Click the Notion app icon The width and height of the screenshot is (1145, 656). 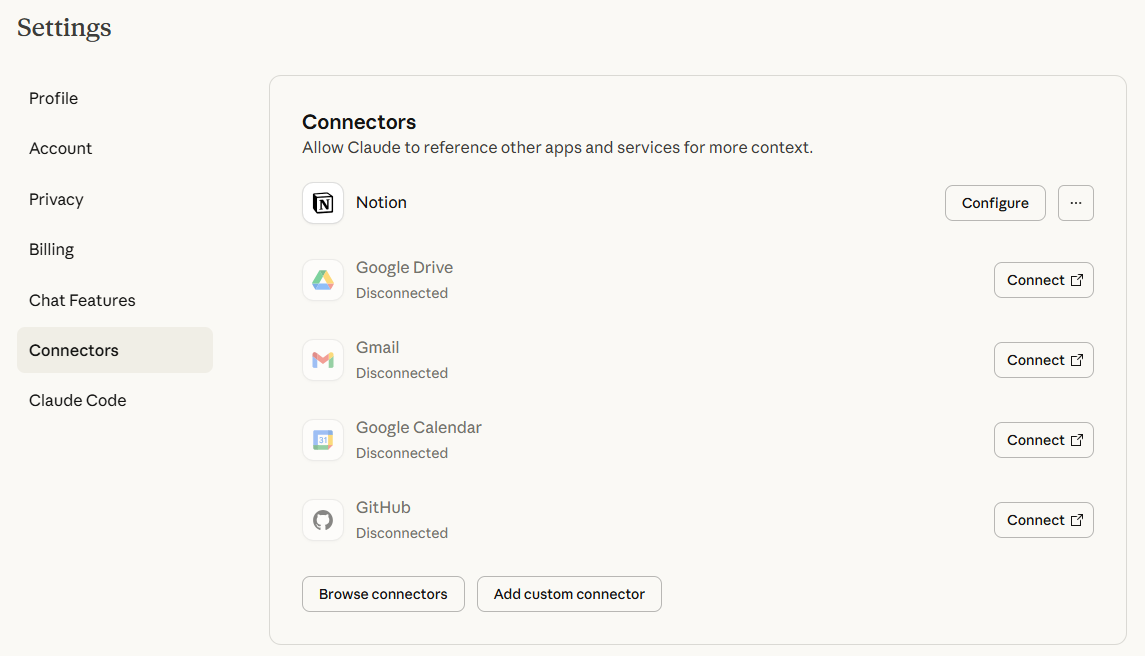323,203
